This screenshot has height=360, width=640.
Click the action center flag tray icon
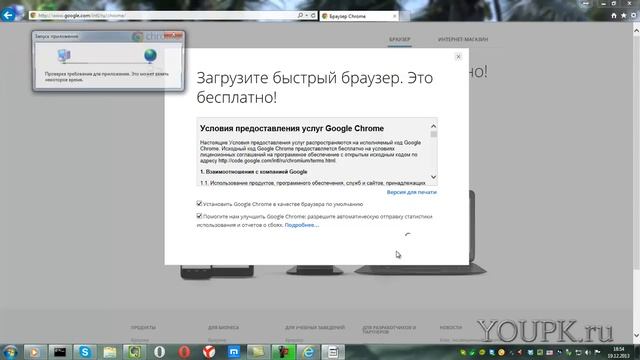click(x=597, y=352)
